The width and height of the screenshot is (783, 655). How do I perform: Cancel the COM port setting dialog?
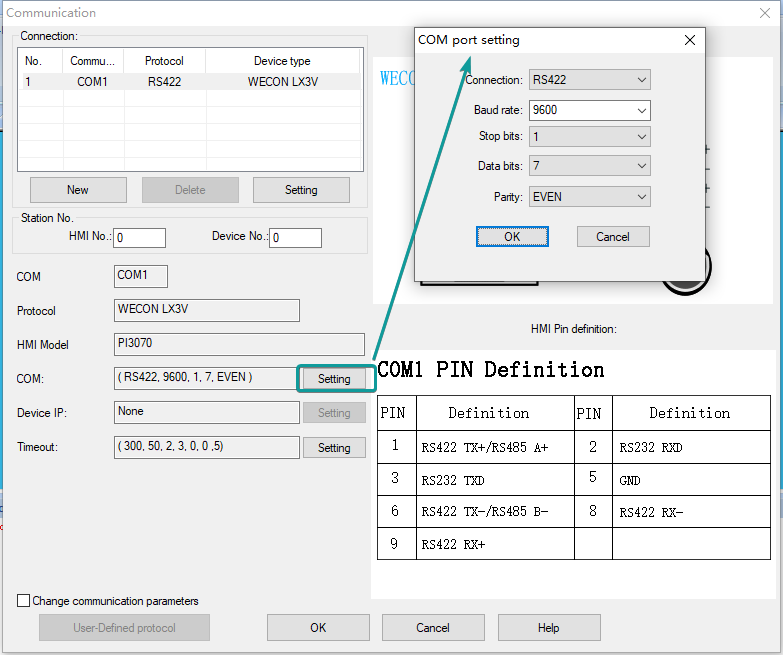click(x=613, y=237)
